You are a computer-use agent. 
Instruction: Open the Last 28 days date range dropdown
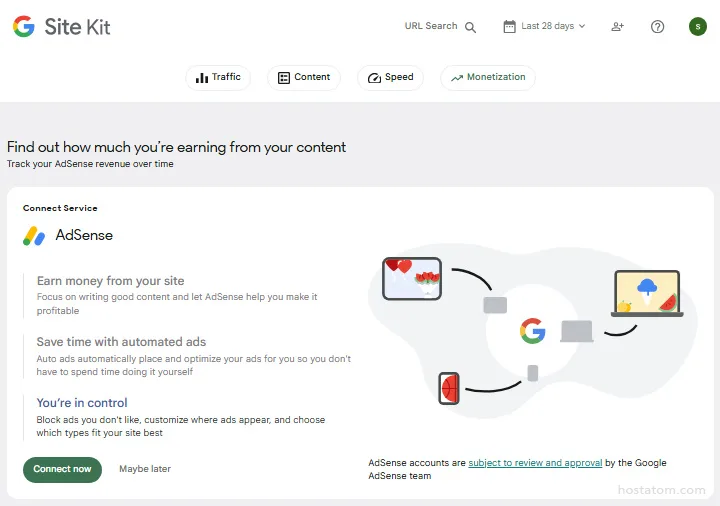coord(545,26)
